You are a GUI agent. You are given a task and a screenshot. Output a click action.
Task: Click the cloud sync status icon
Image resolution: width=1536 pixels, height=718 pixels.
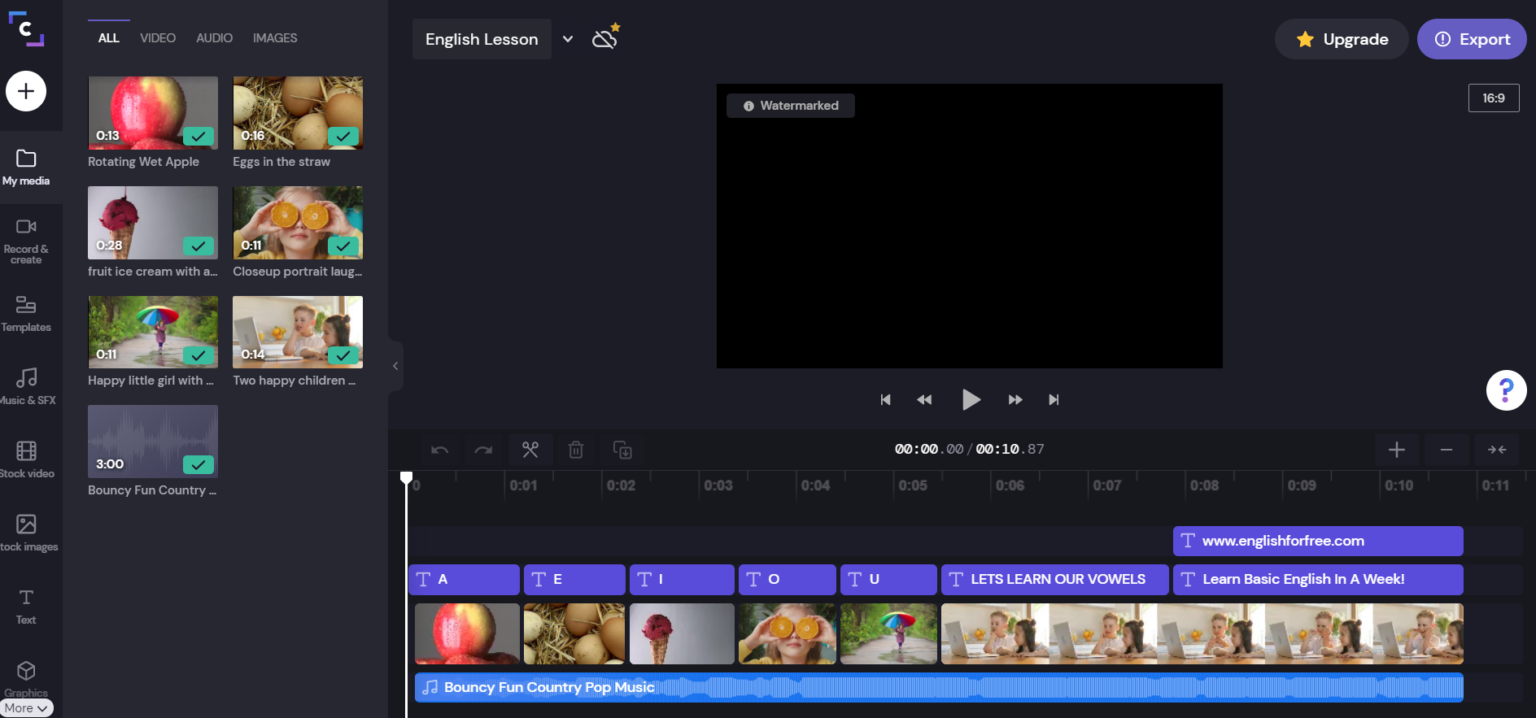point(605,39)
